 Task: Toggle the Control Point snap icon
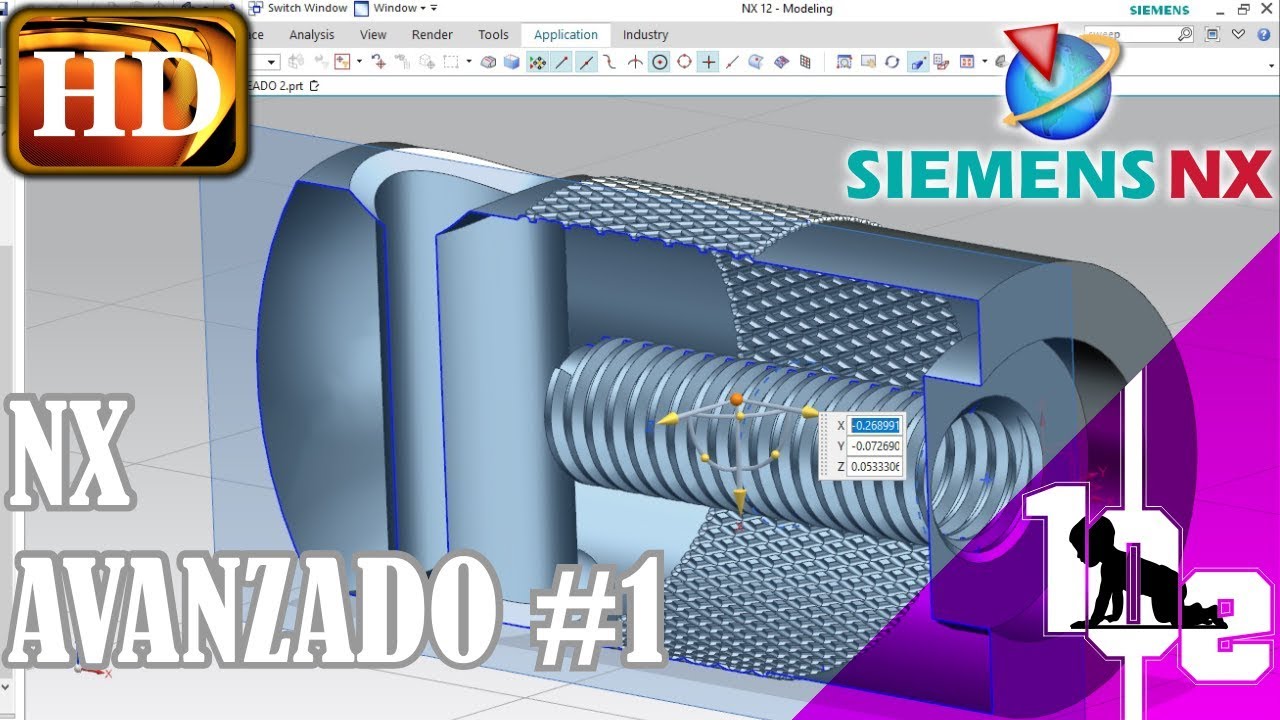point(611,62)
